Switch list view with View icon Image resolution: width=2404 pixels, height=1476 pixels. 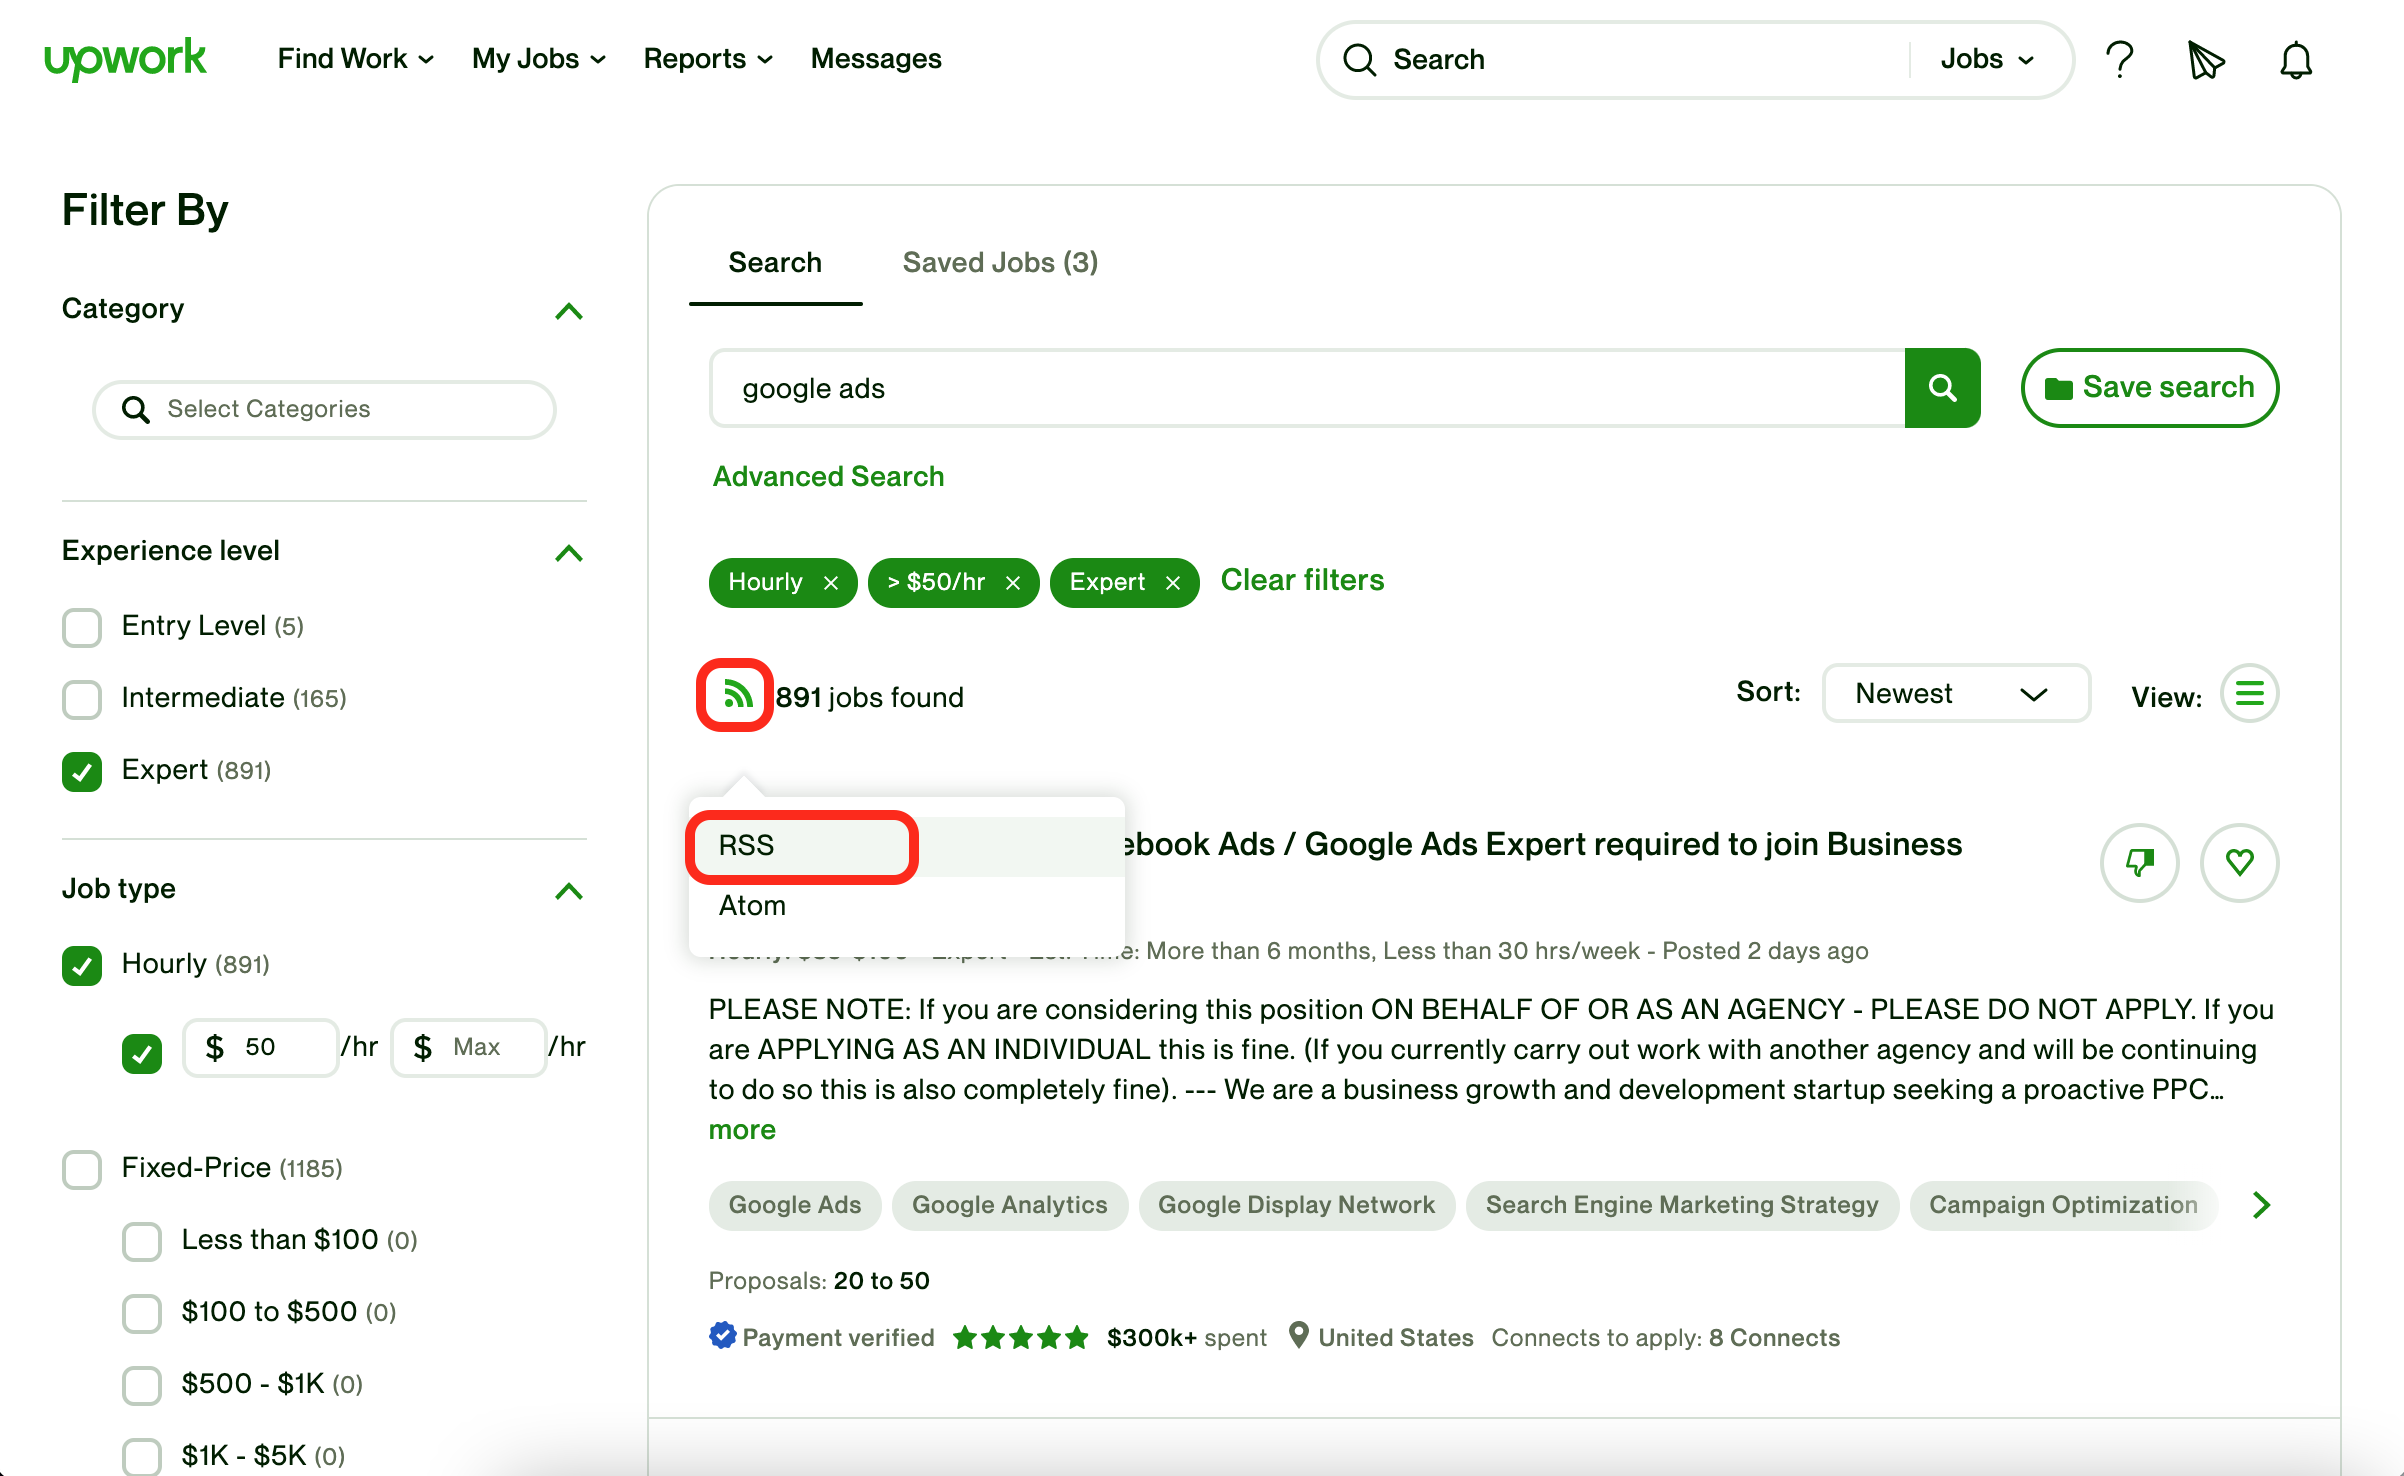click(x=2249, y=694)
